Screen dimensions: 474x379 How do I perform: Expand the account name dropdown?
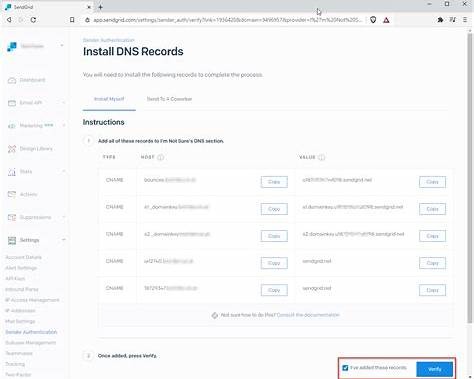(62, 46)
